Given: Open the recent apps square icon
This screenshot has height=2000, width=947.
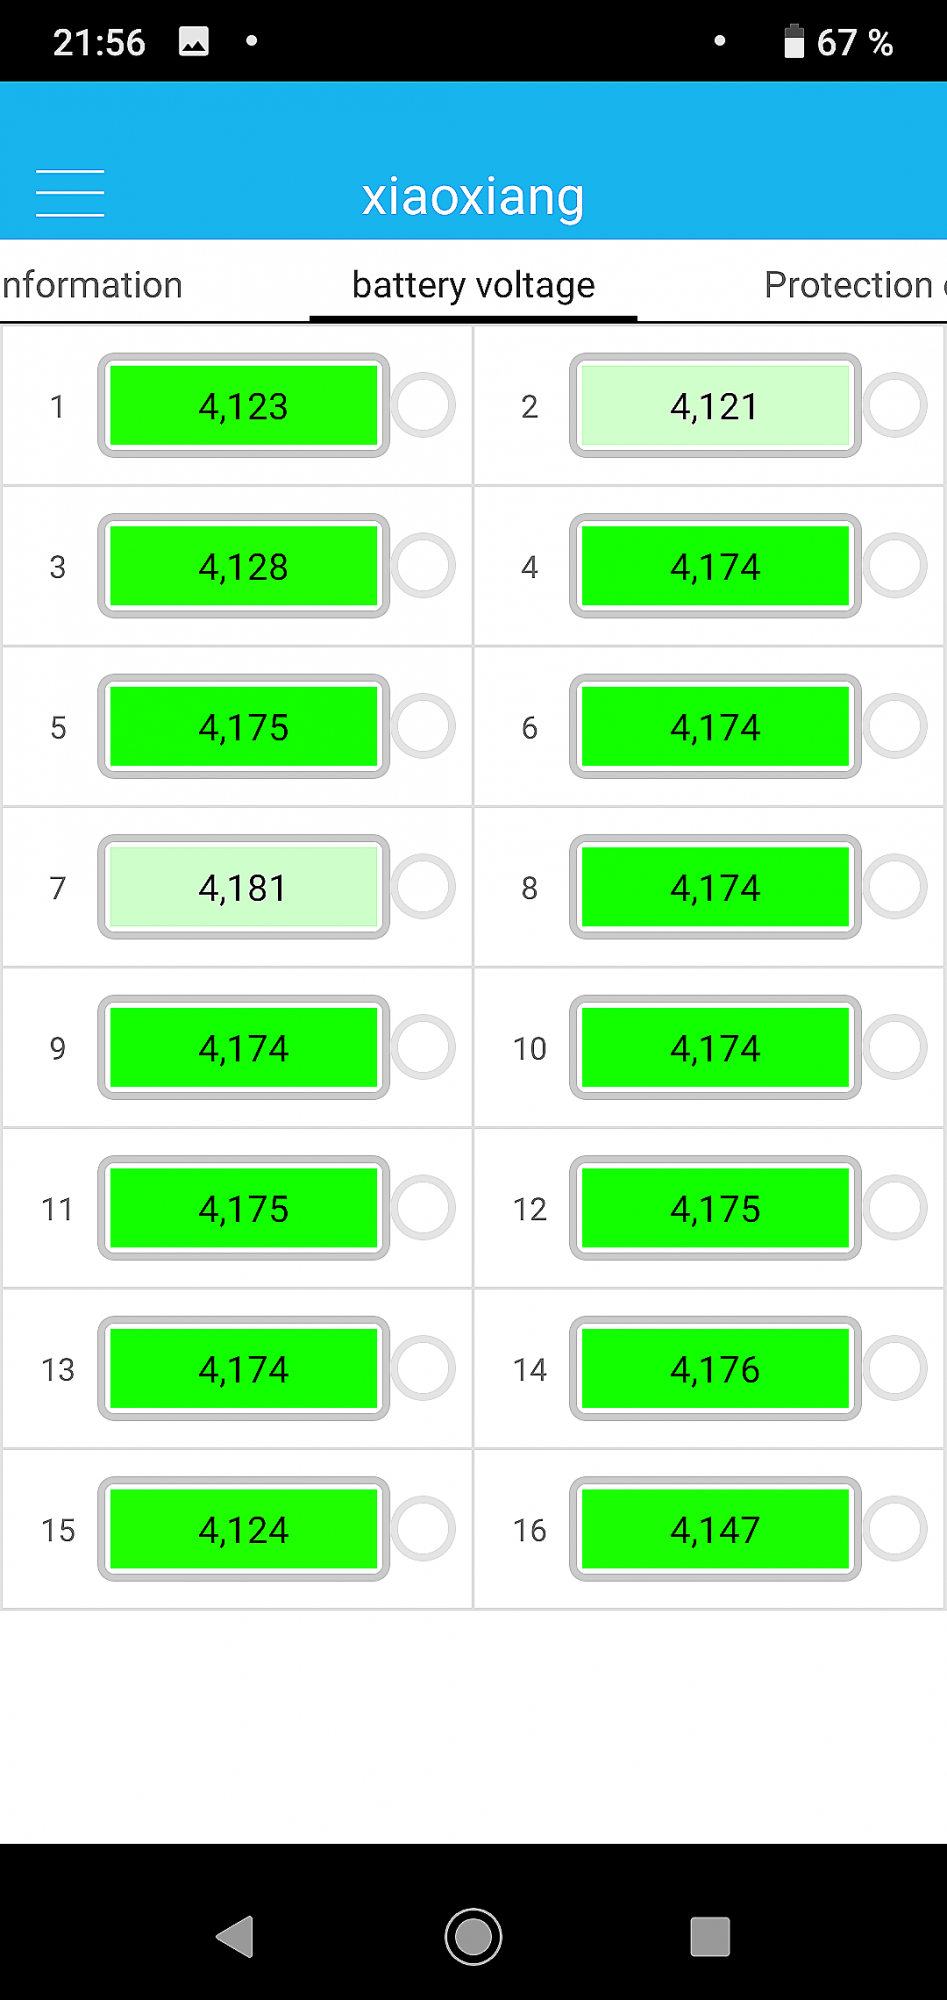Looking at the screenshot, I should pos(710,1936).
